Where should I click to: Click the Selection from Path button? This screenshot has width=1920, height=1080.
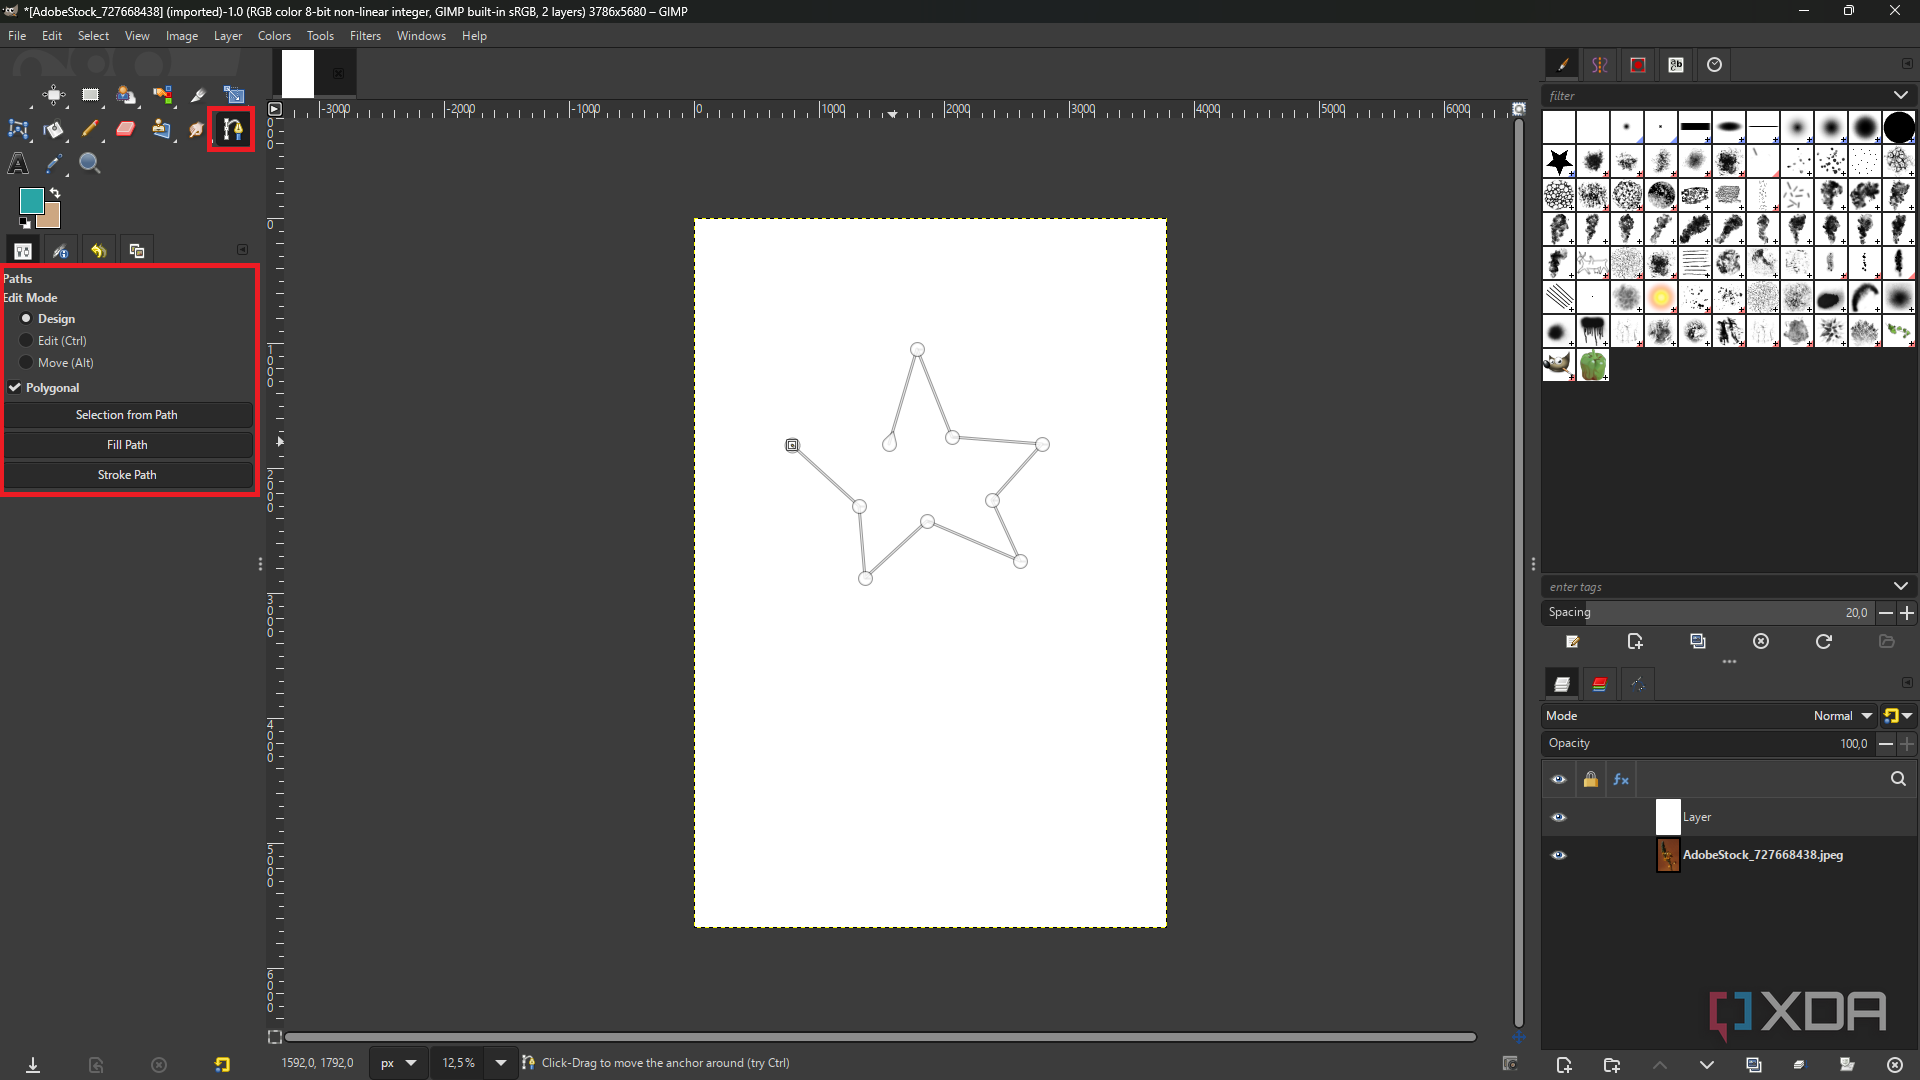point(127,415)
